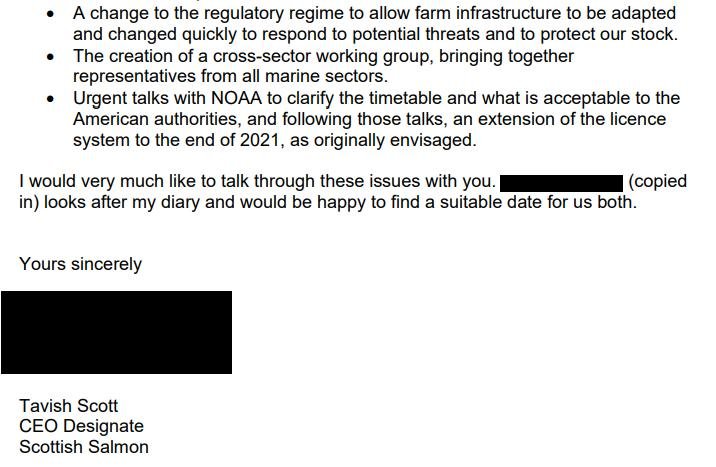Click the bullet marker beside "The creation"
This screenshot has width=716, height=467.
point(51,57)
